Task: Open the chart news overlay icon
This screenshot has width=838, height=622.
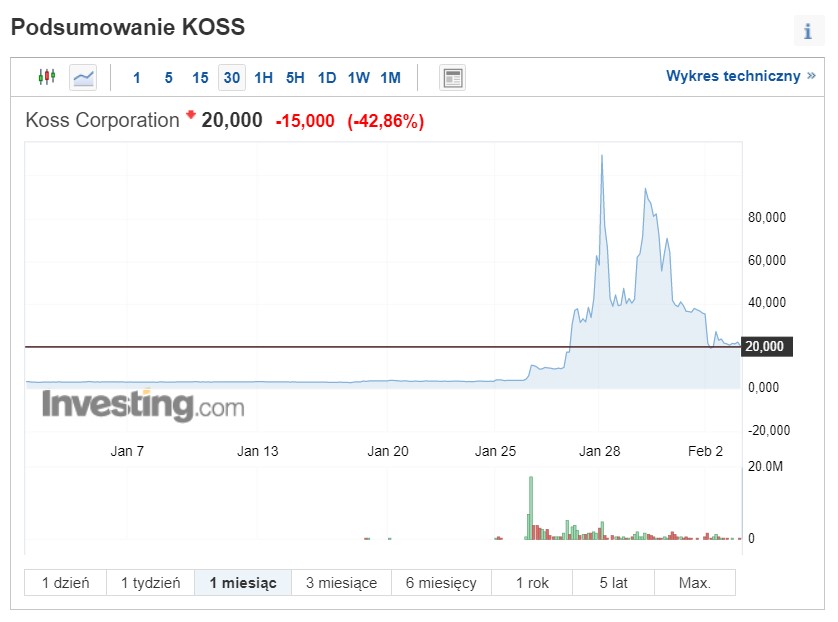Action: coord(452,78)
